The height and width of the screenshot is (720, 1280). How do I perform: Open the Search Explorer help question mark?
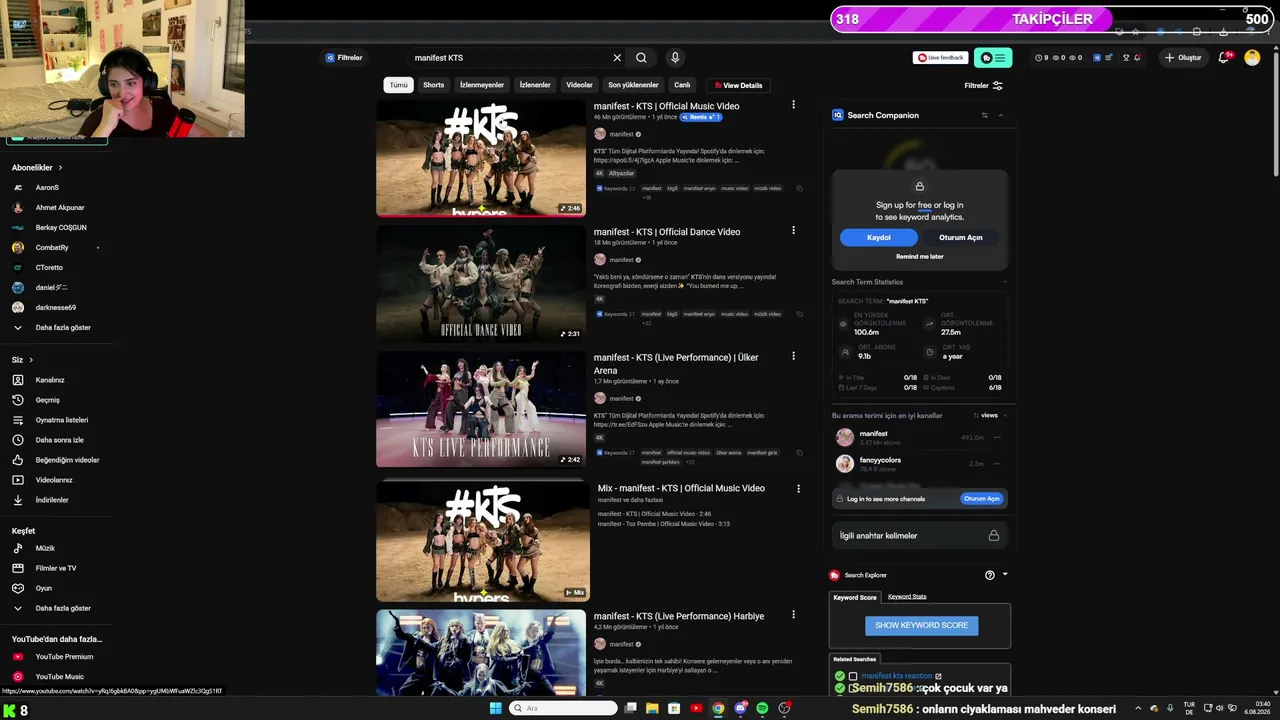pos(990,575)
